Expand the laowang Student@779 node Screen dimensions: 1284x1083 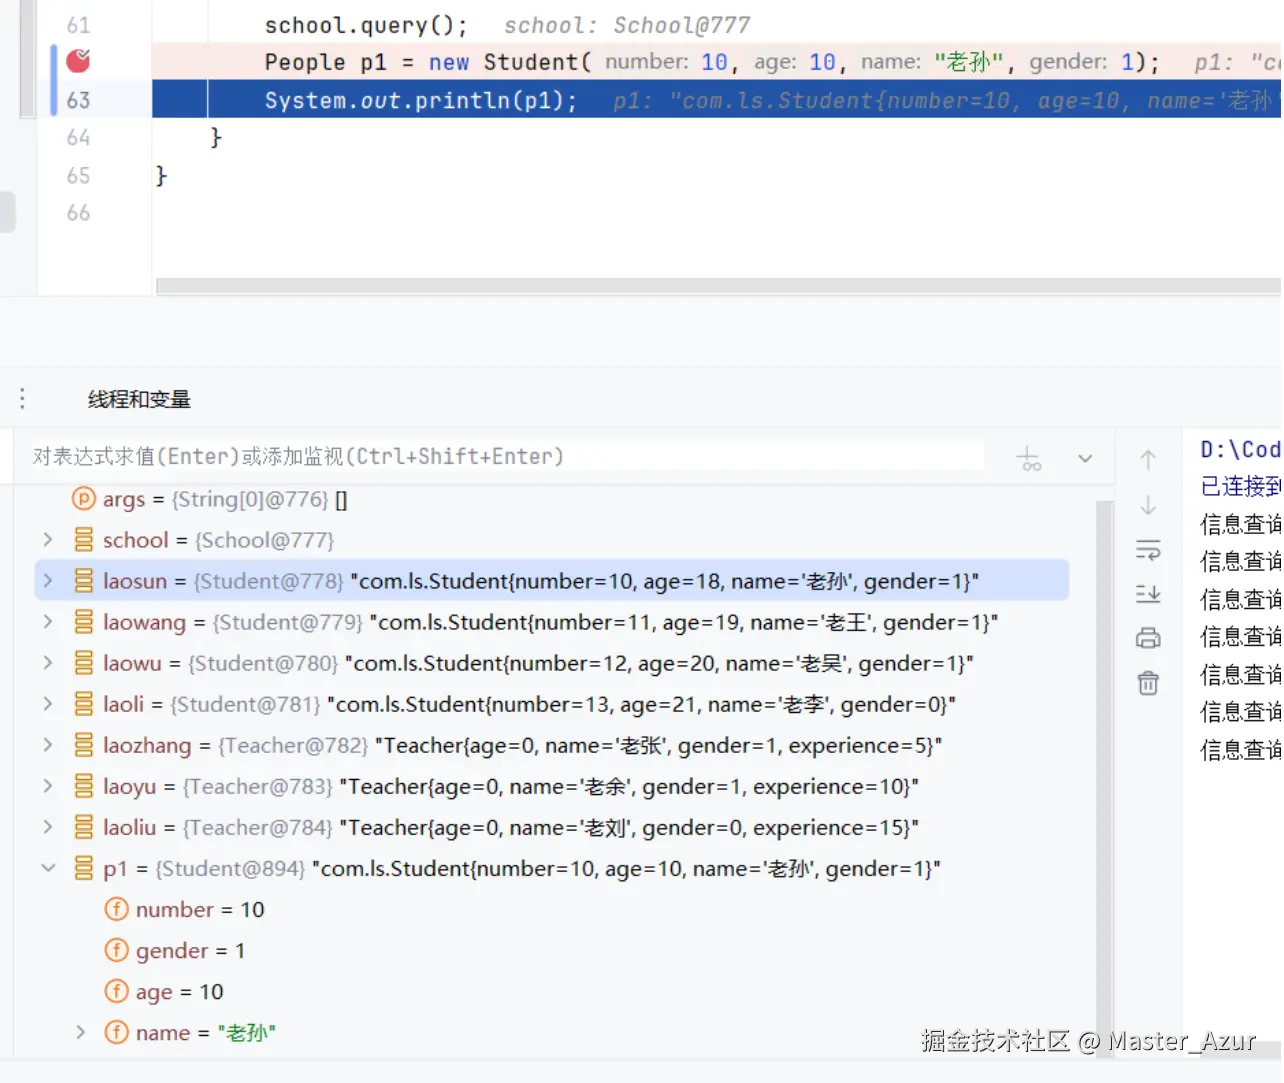tap(47, 622)
